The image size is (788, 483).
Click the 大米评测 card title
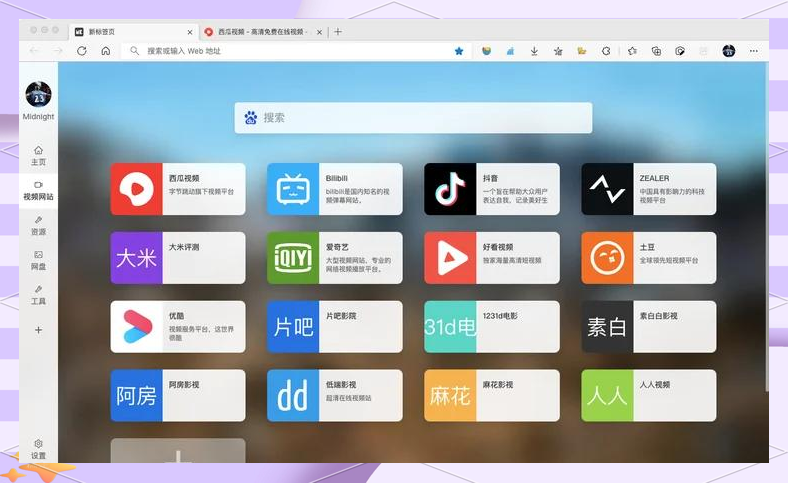pos(184,247)
